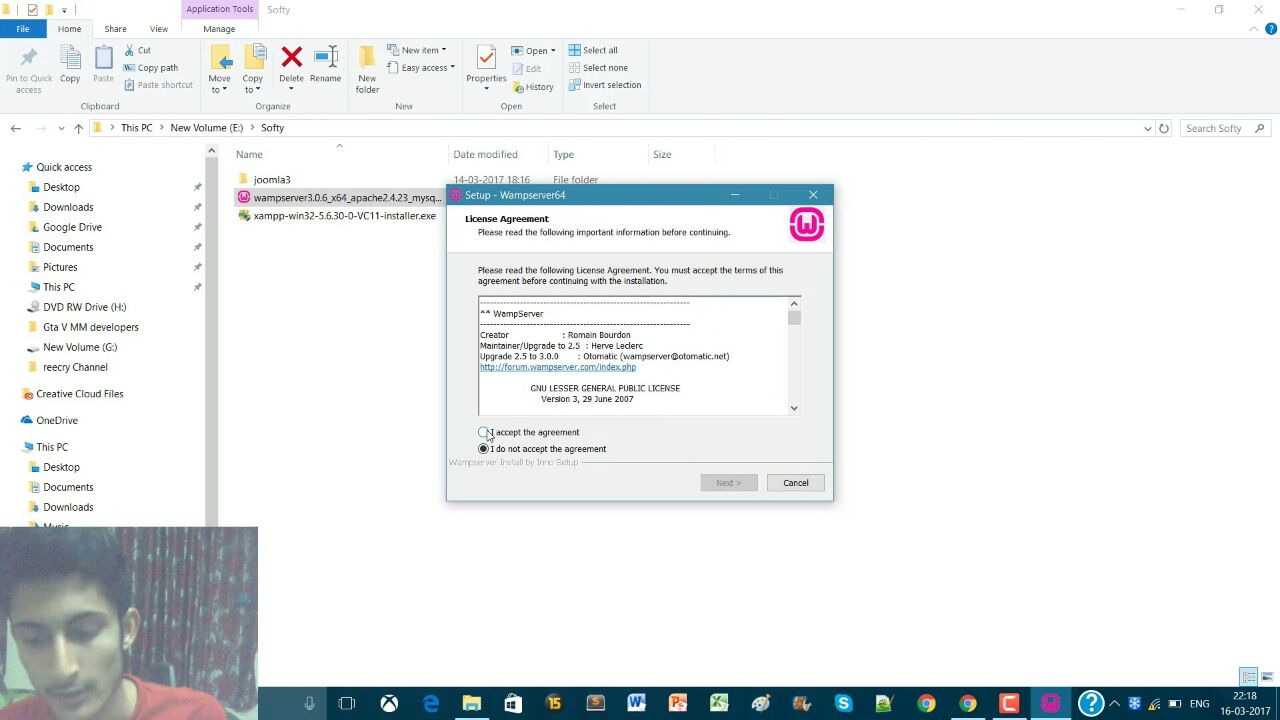Expand the address bar history dropdown
Image resolution: width=1280 pixels, height=720 pixels.
coord(1147,128)
